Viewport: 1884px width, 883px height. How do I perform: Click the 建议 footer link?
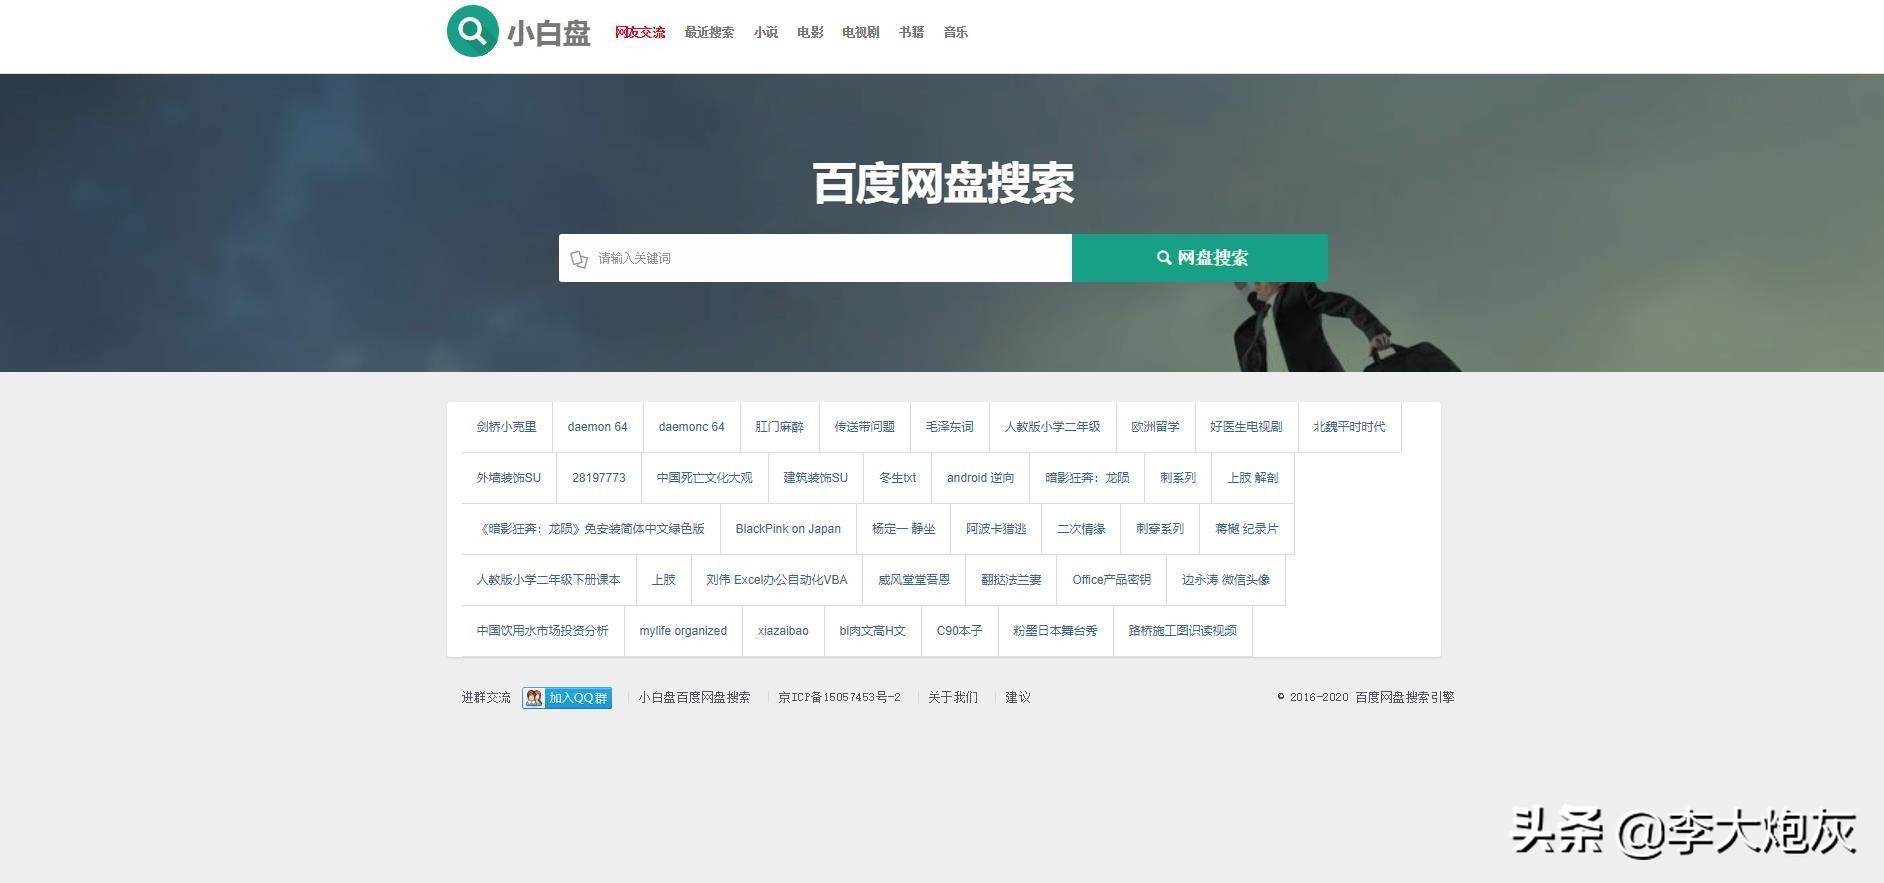click(x=1018, y=697)
